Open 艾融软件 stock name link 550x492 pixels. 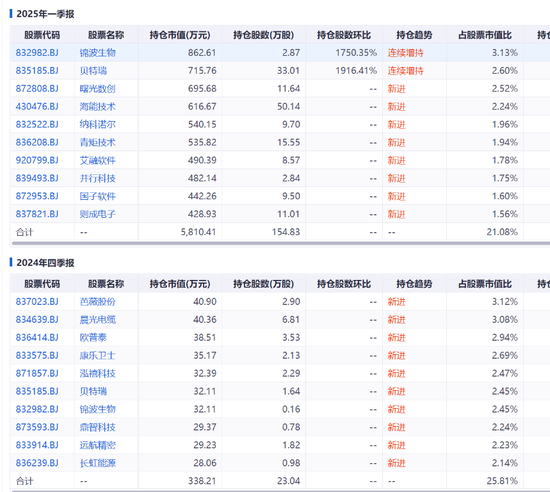click(x=98, y=160)
